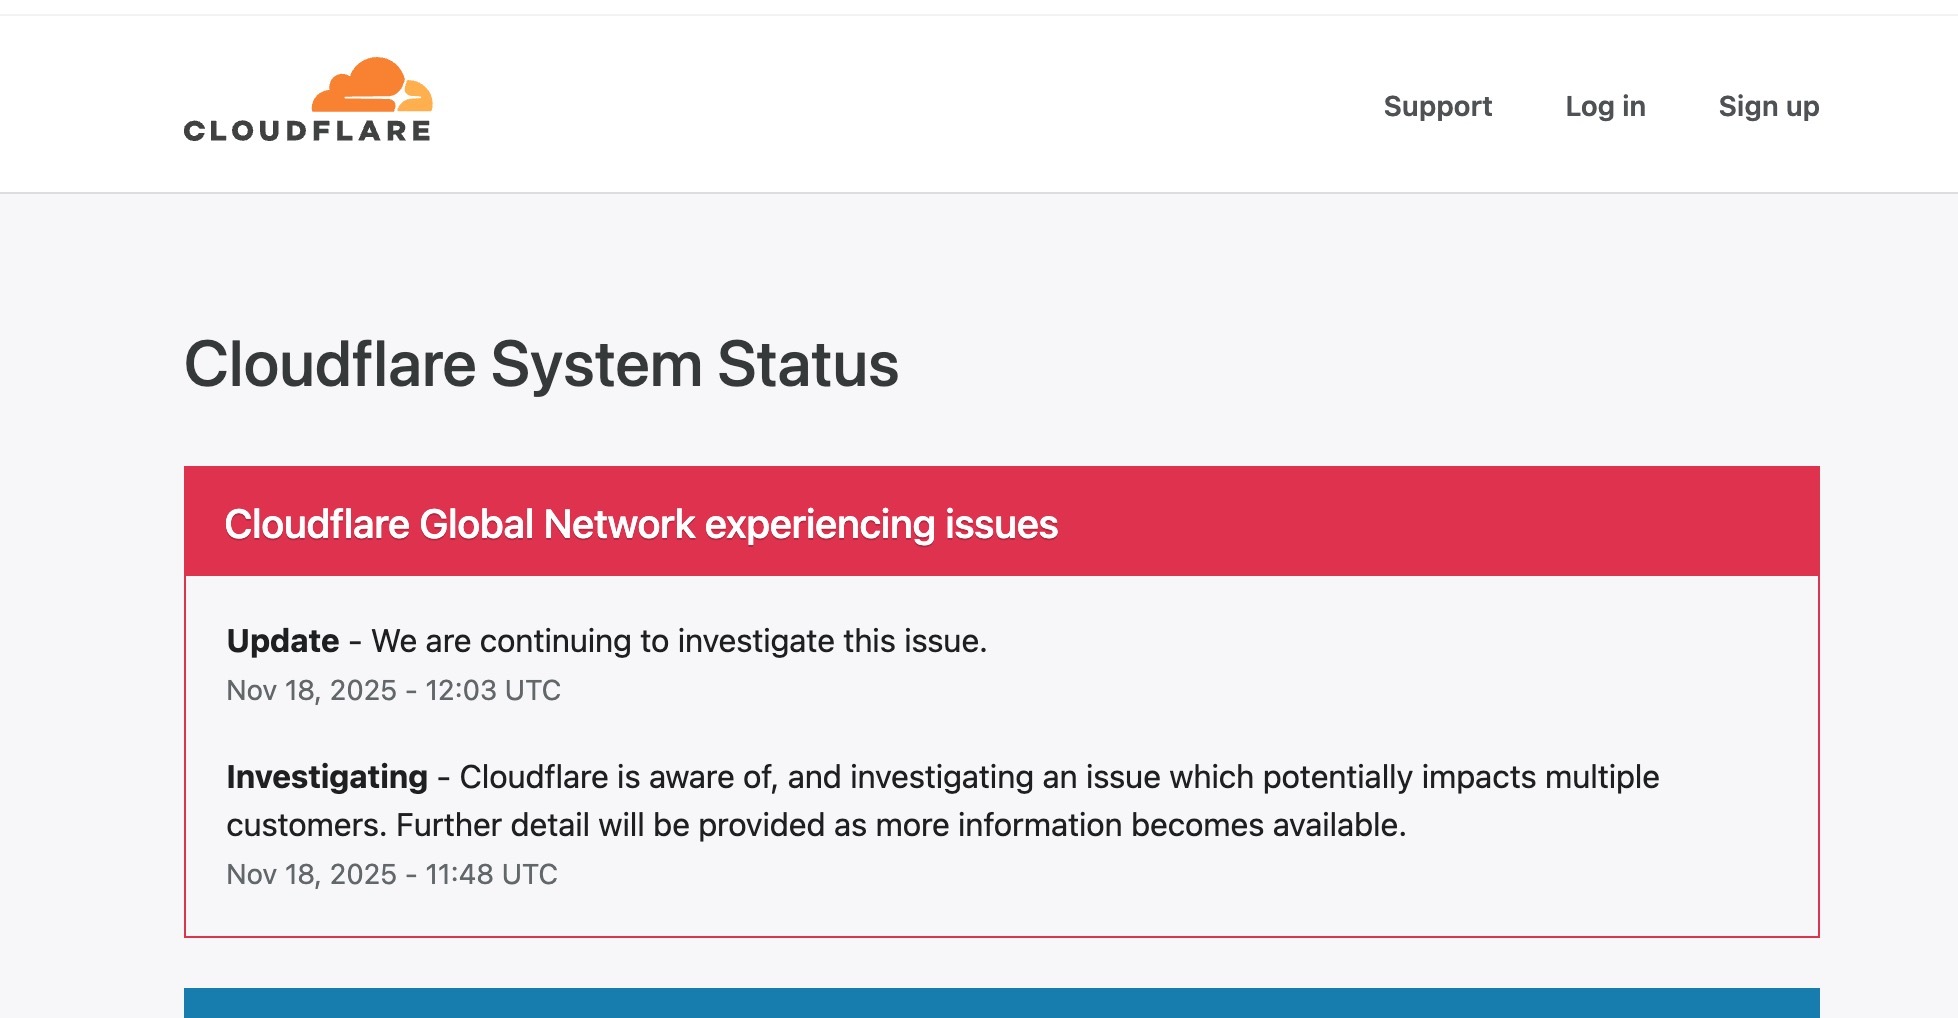
Task: Click the "Further detail will be provided" sentence
Action: 900,825
